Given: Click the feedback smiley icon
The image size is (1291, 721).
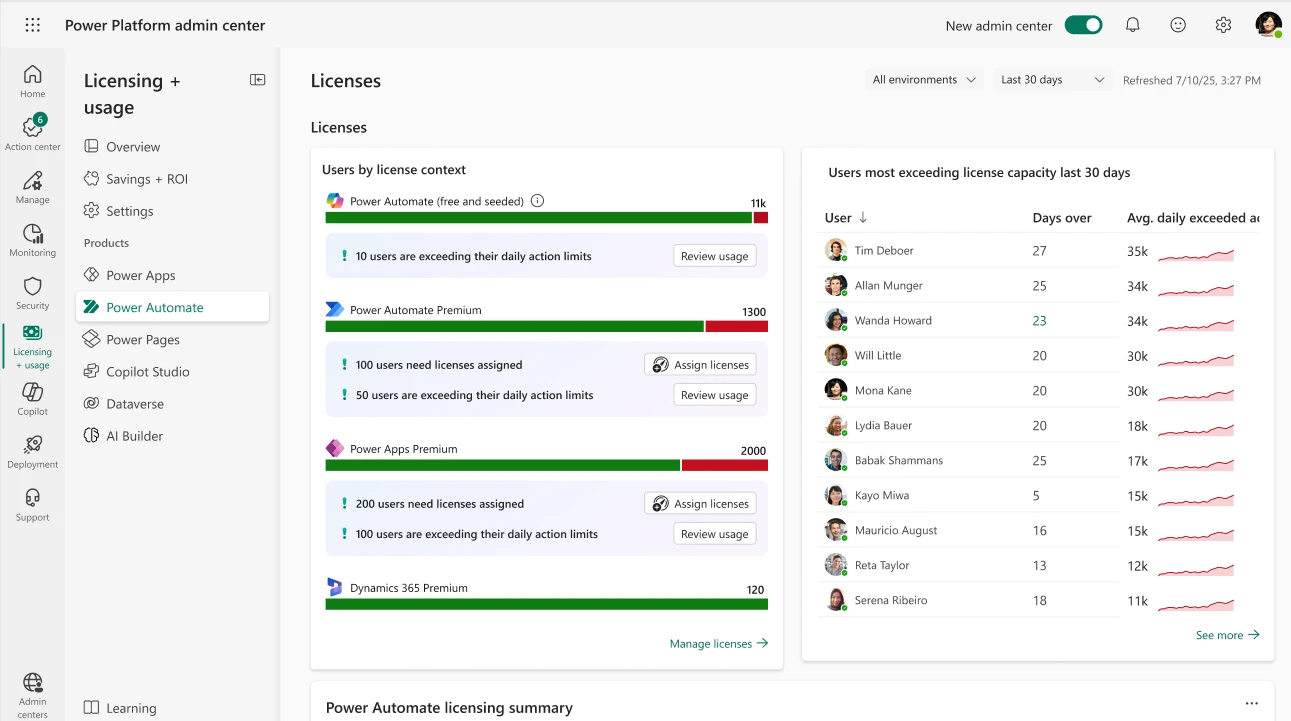Looking at the screenshot, I should click(x=1178, y=25).
